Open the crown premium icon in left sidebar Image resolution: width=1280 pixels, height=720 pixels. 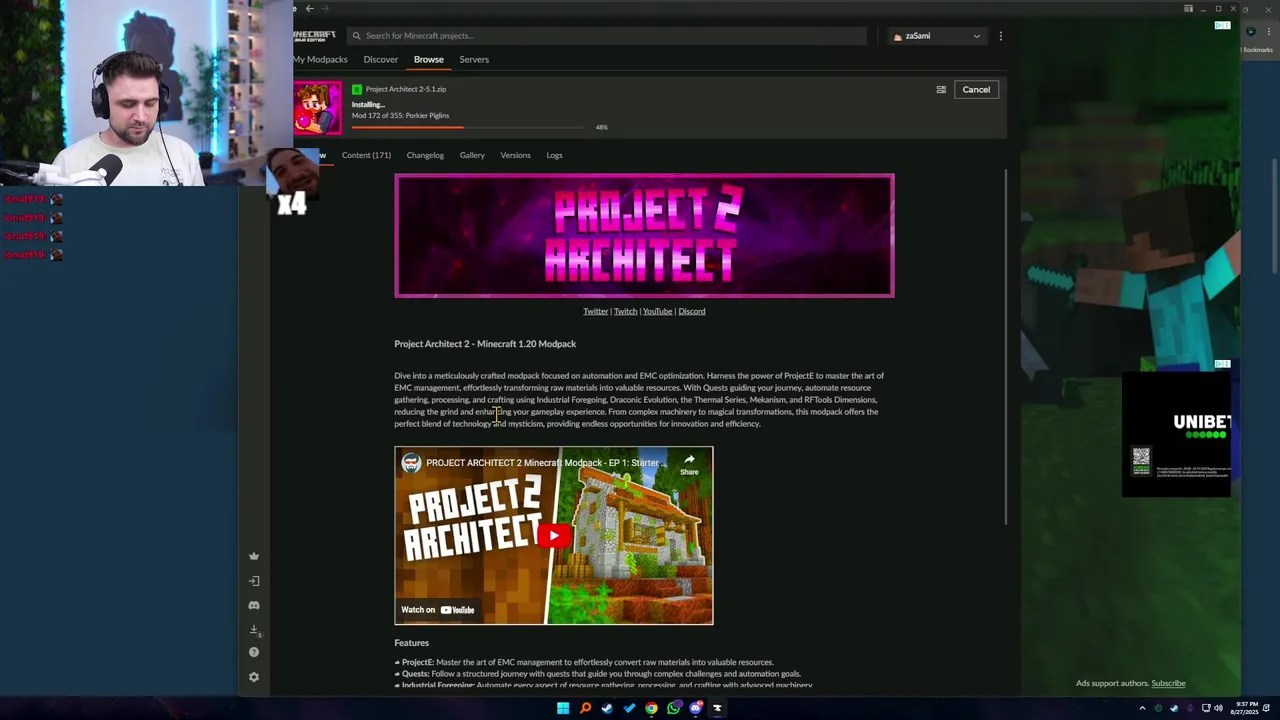pos(254,556)
